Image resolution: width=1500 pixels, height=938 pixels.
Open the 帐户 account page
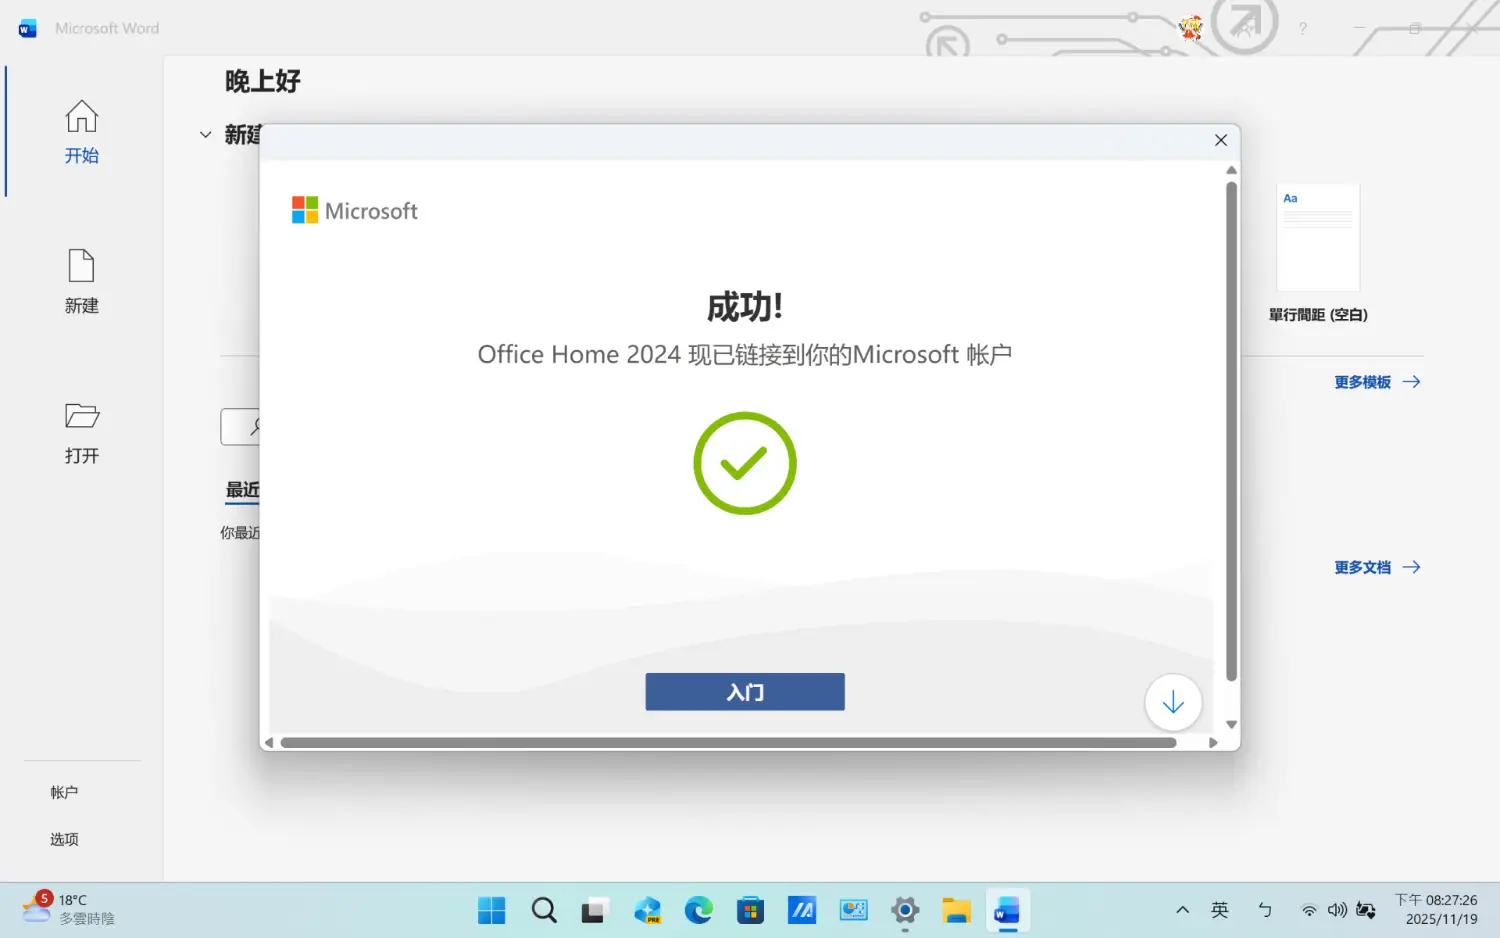point(64,792)
